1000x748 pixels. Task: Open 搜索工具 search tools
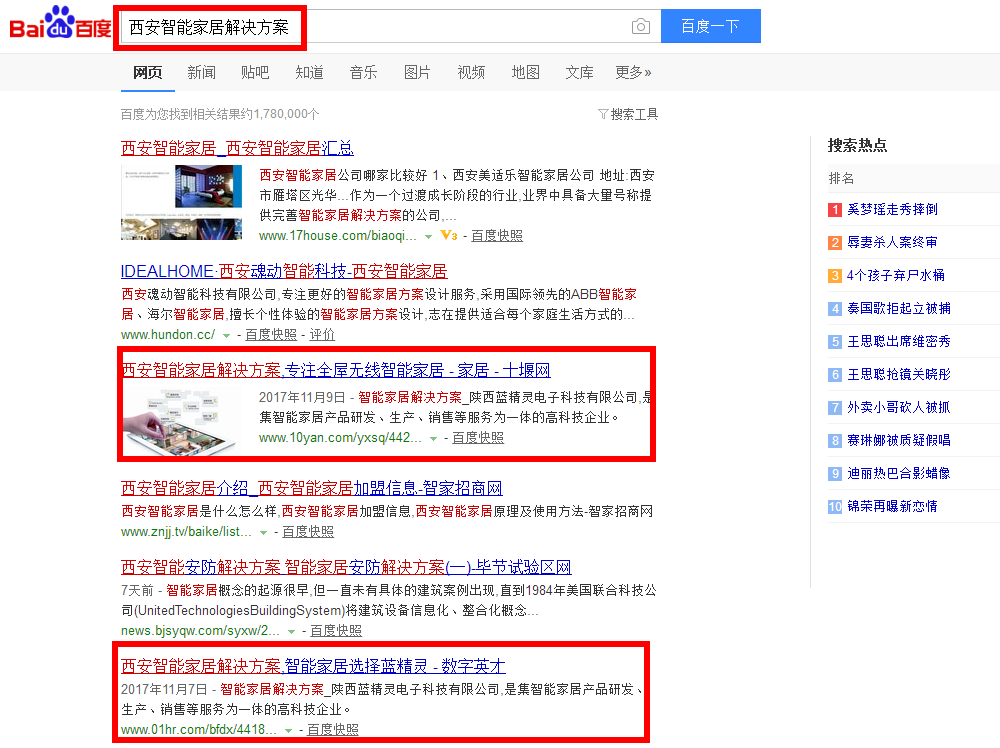[628, 115]
